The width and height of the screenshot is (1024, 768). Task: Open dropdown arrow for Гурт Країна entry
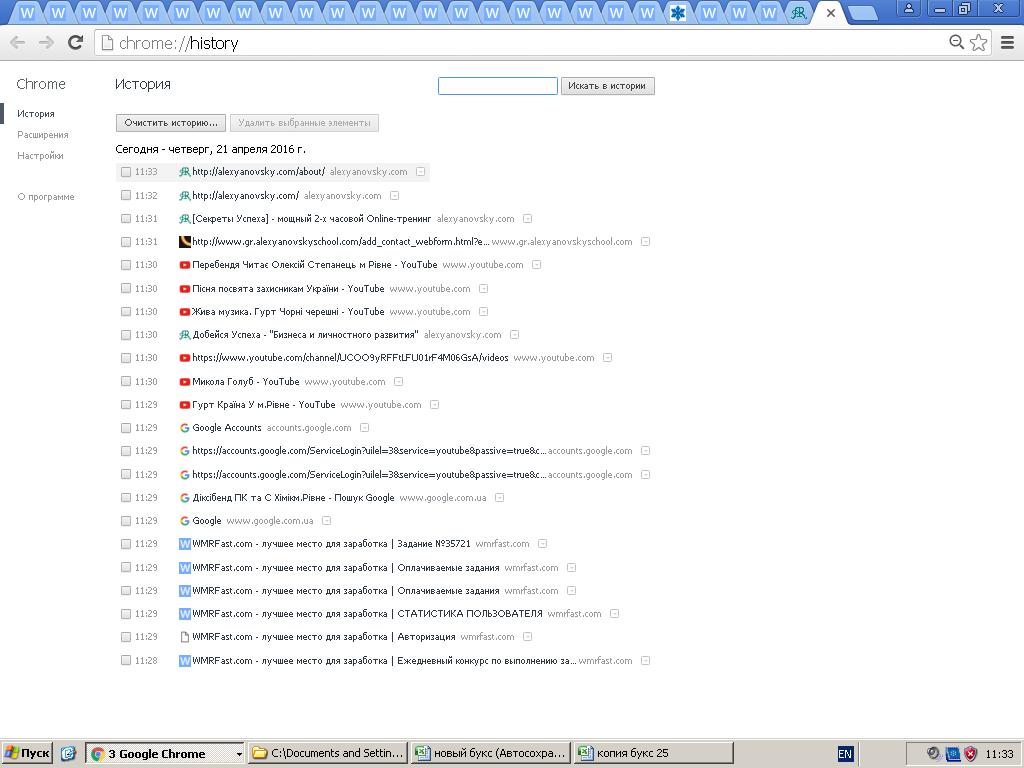tap(434, 405)
